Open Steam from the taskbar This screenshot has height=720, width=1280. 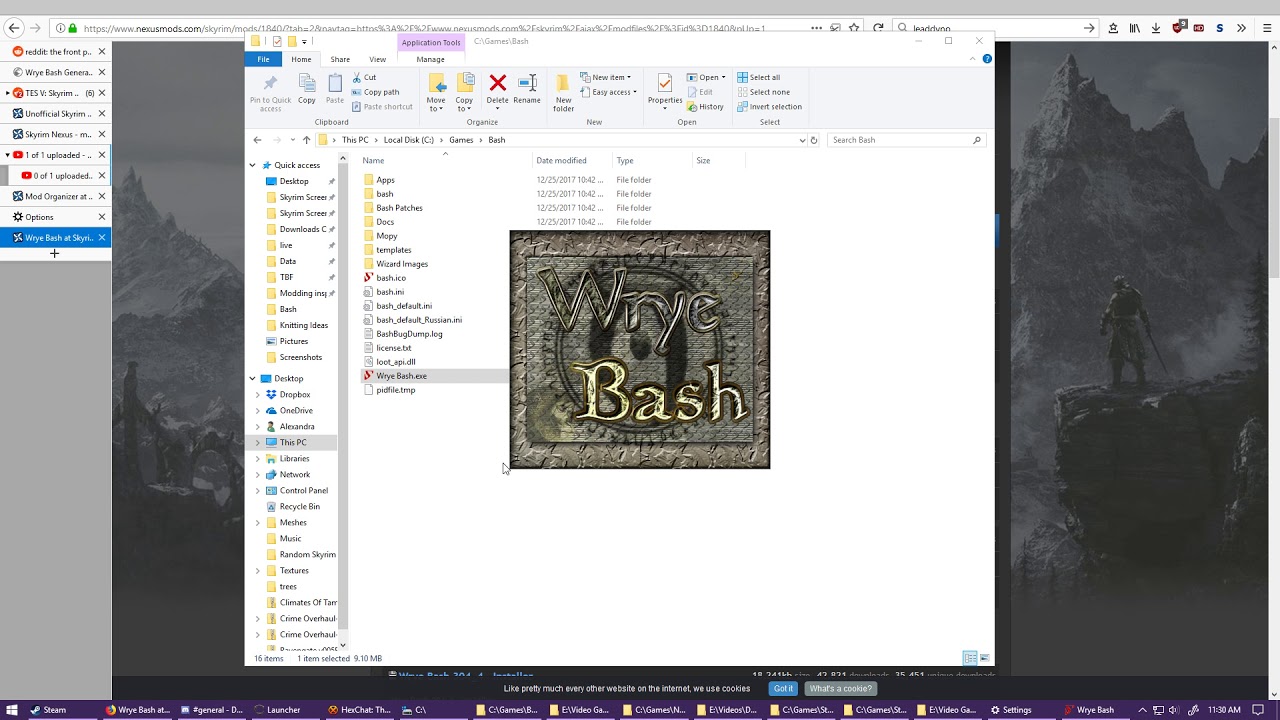48,710
